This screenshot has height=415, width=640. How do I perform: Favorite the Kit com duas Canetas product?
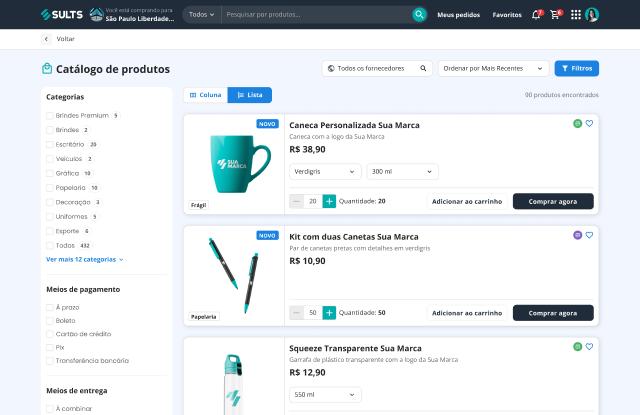[x=589, y=235]
